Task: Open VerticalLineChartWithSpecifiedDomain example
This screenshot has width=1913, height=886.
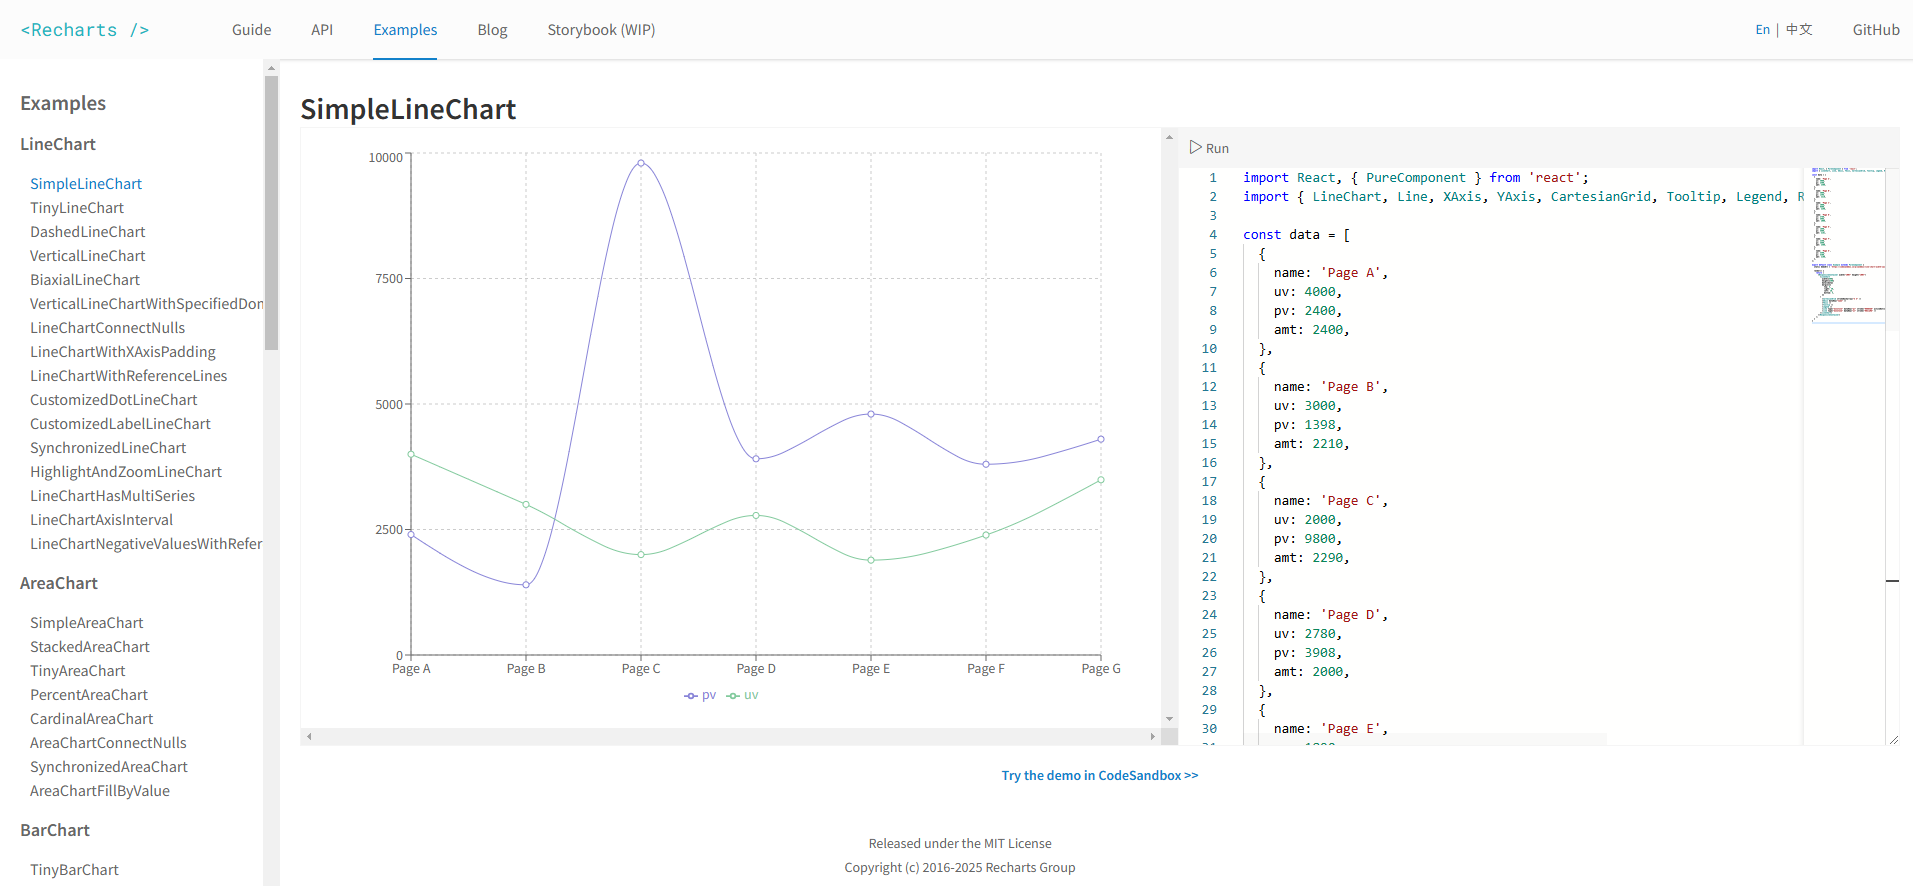Action: [146, 304]
